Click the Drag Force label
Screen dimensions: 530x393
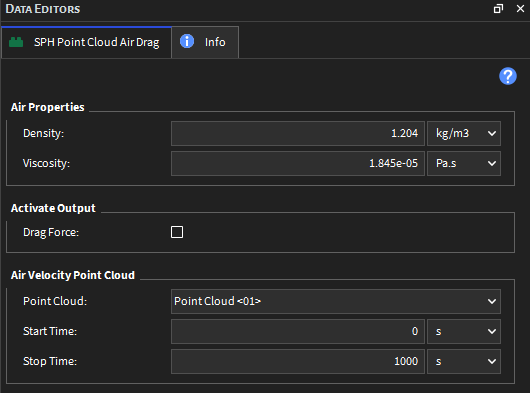coord(51,232)
